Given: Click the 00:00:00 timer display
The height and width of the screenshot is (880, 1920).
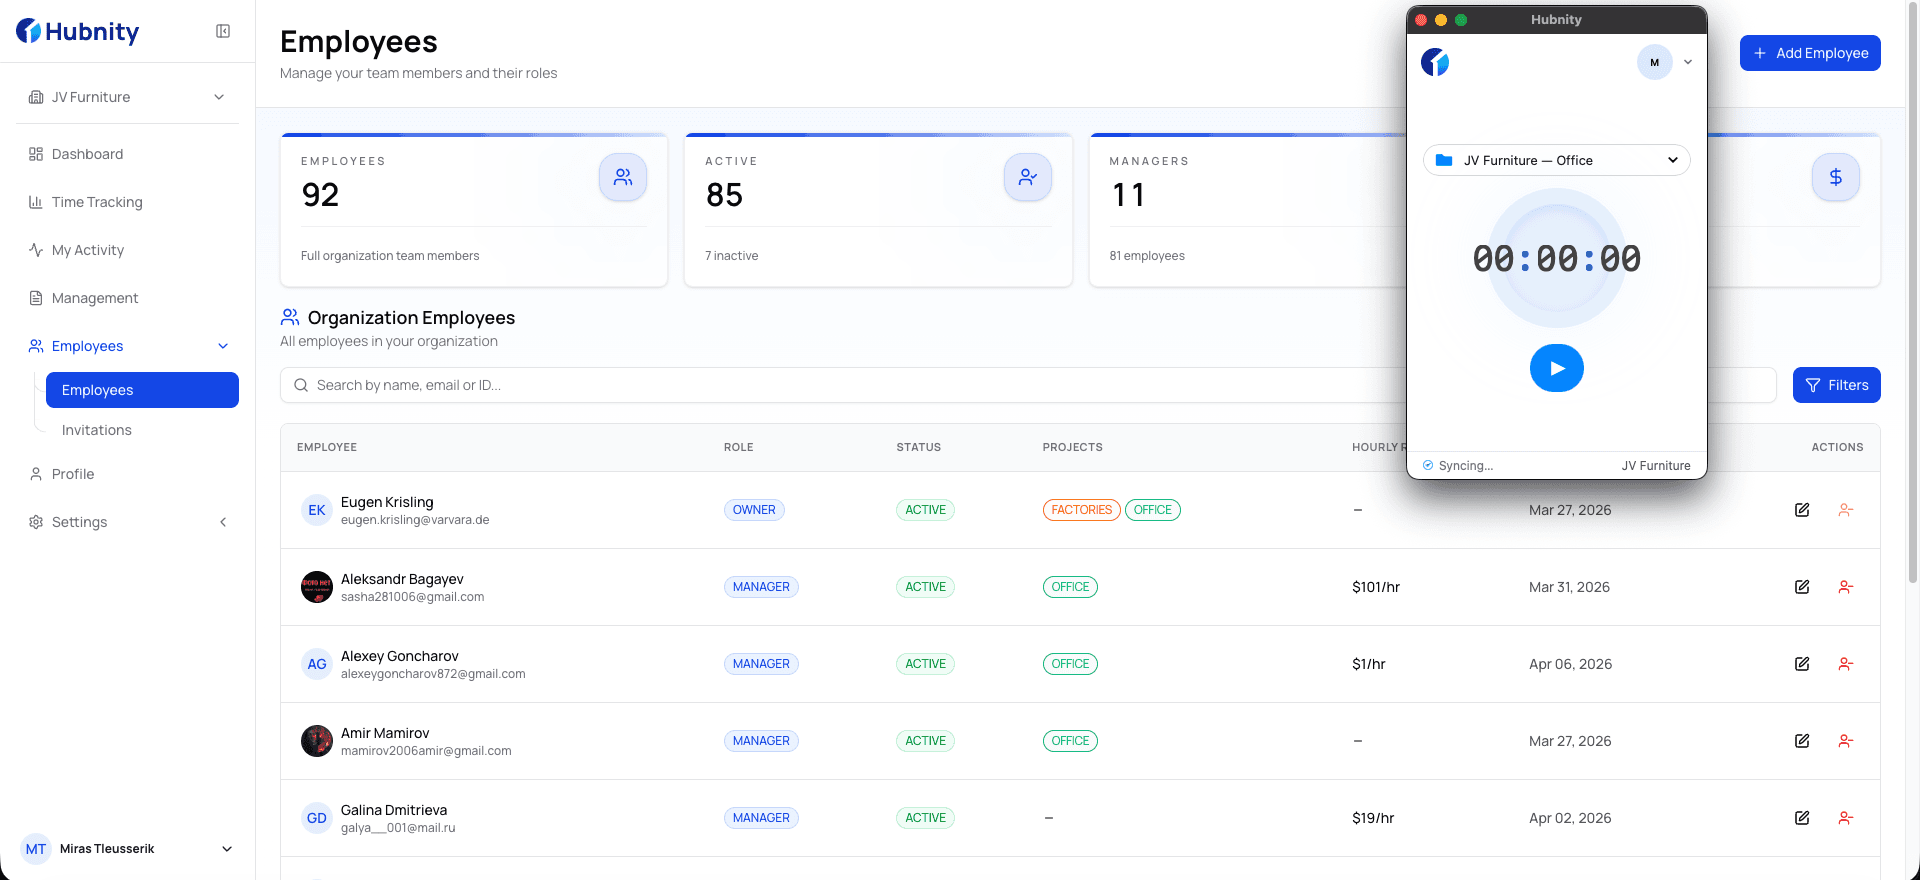Looking at the screenshot, I should point(1557,259).
